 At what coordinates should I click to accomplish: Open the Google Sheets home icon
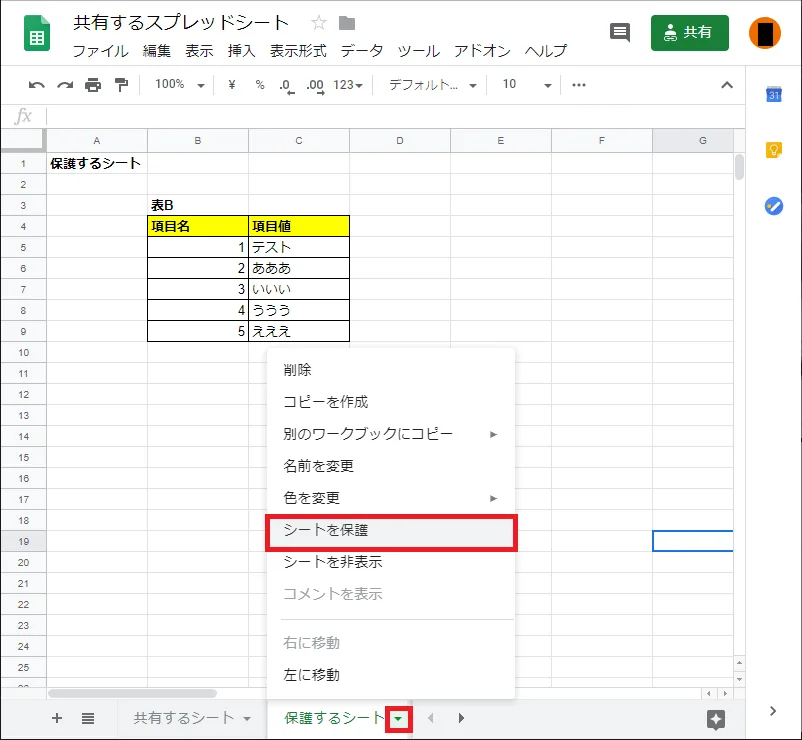coord(37,34)
